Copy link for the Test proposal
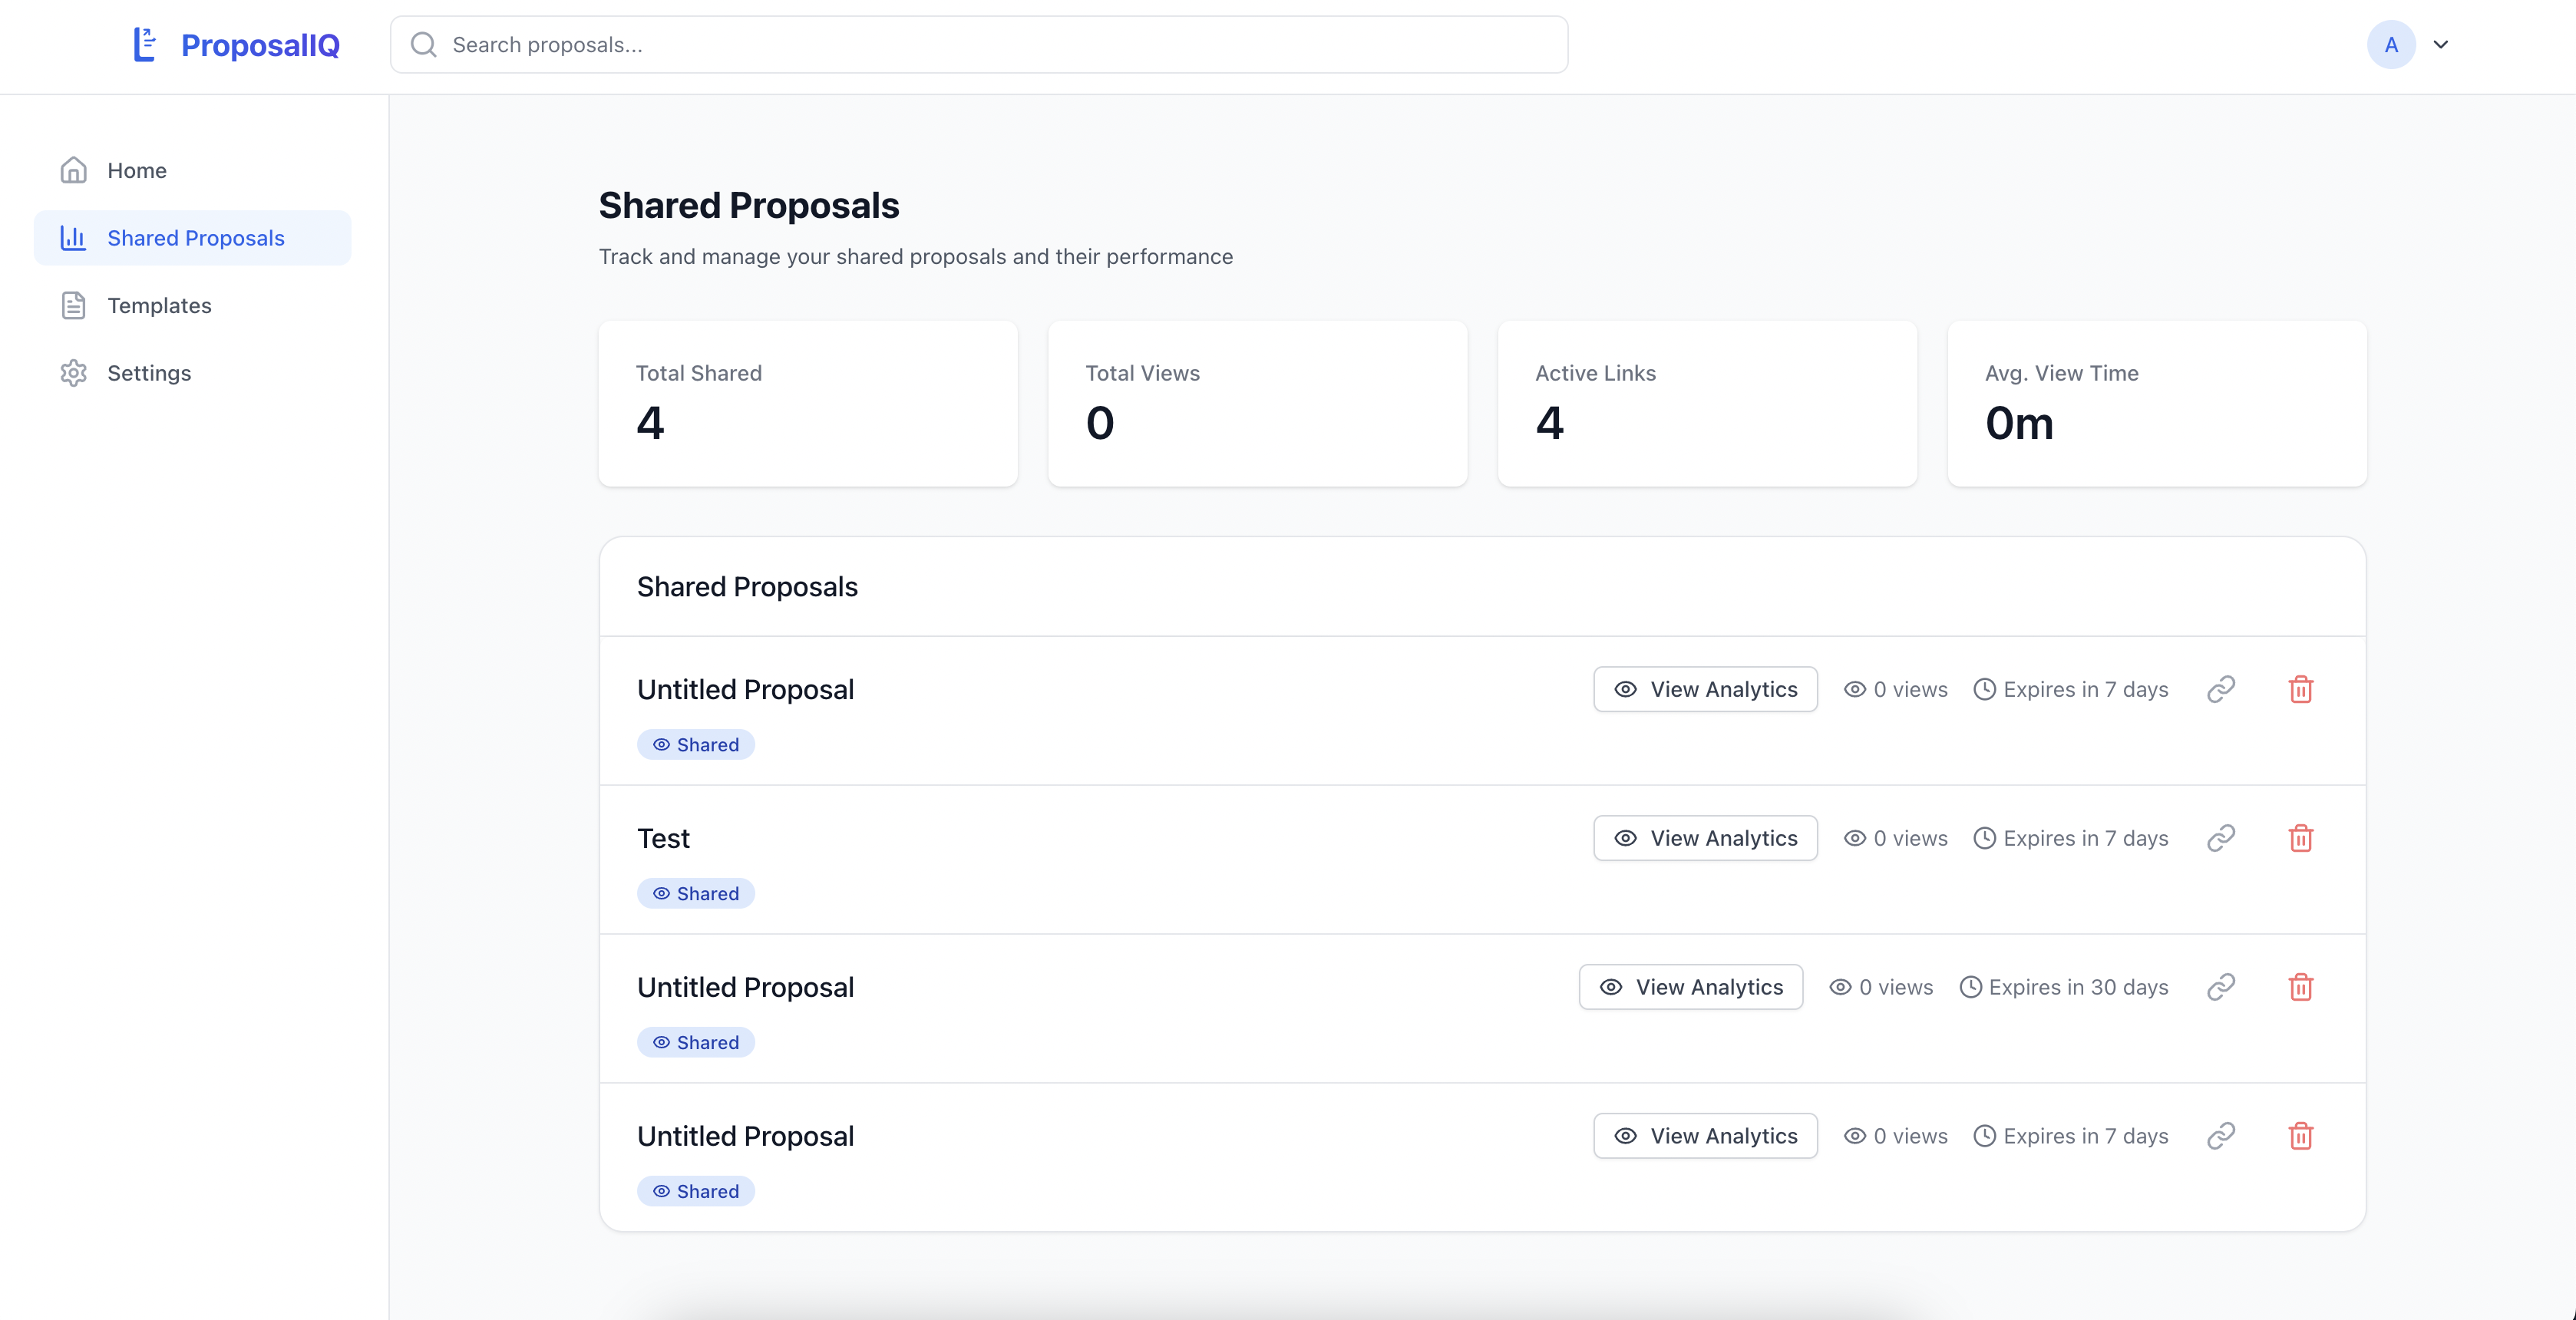 point(2220,838)
